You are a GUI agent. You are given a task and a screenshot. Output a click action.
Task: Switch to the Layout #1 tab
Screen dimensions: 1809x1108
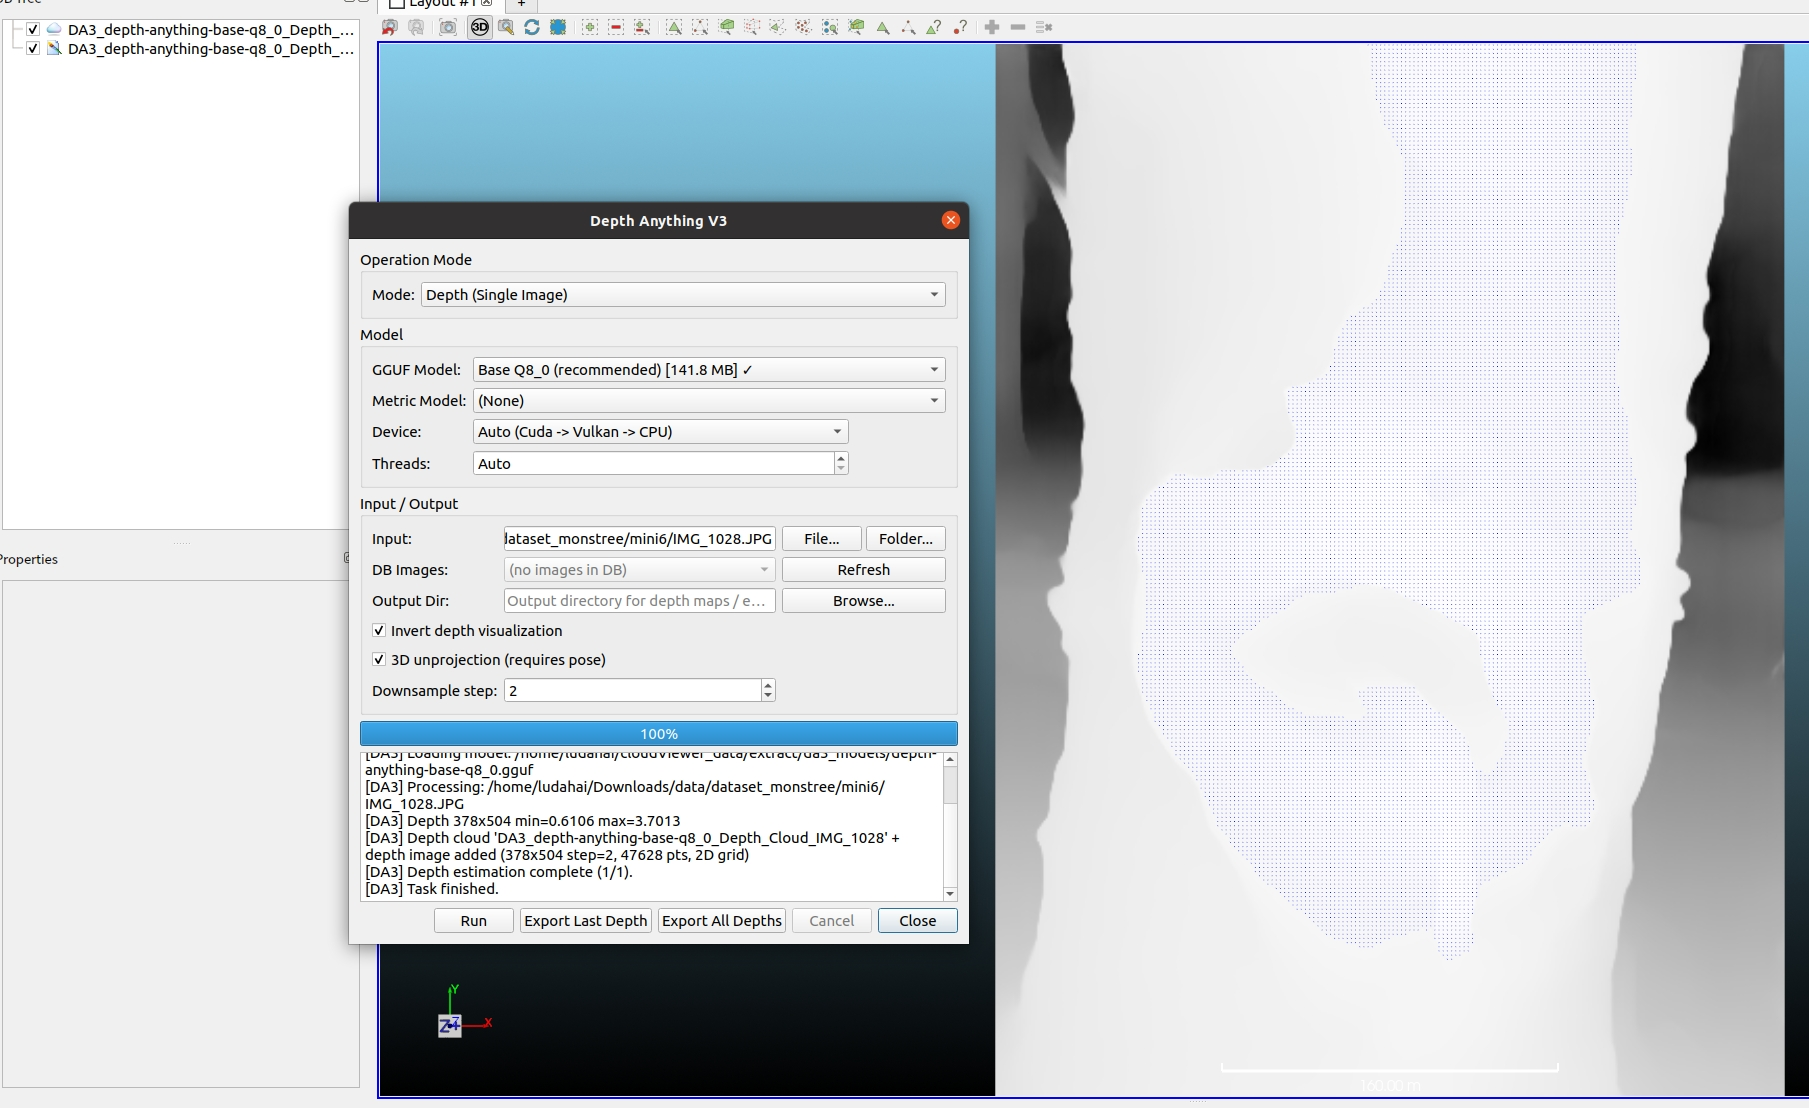(x=440, y=4)
